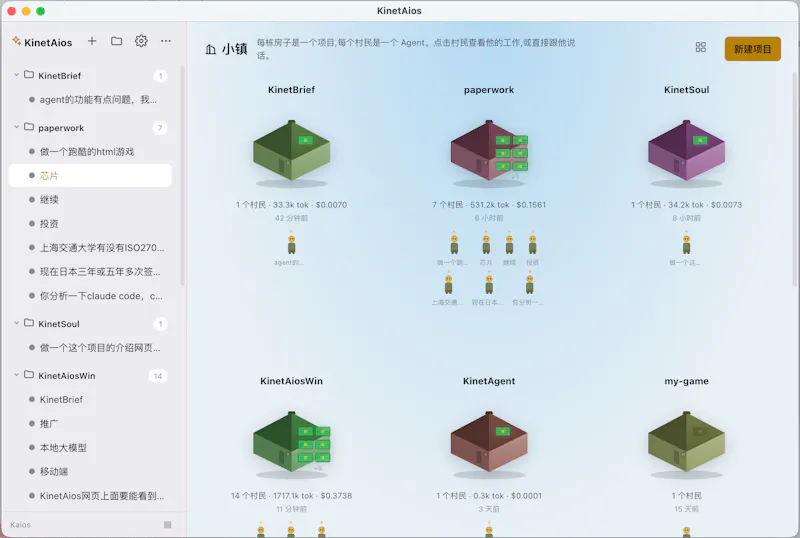Open the selected 芯片 conversation
Viewport: 800px width, 538px height.
(90, 176)
